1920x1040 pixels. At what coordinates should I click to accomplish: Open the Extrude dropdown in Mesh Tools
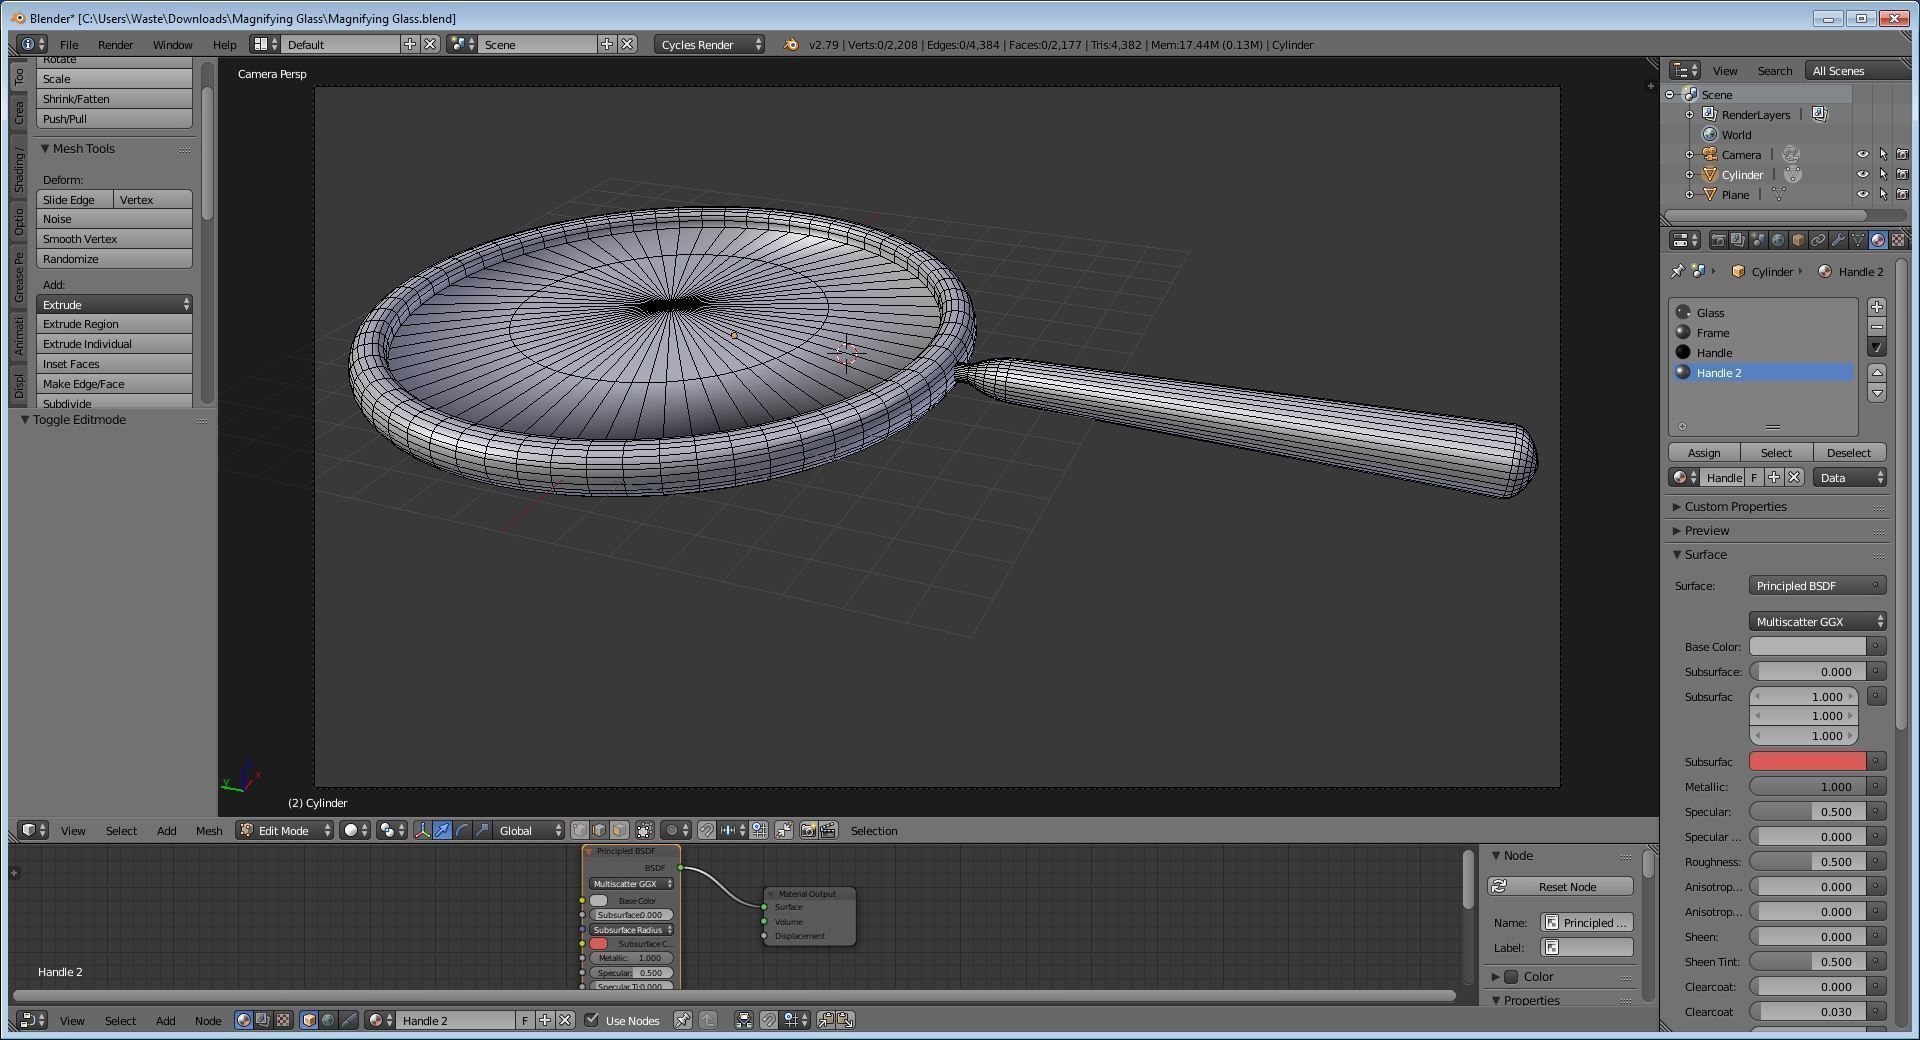[114, 304]
